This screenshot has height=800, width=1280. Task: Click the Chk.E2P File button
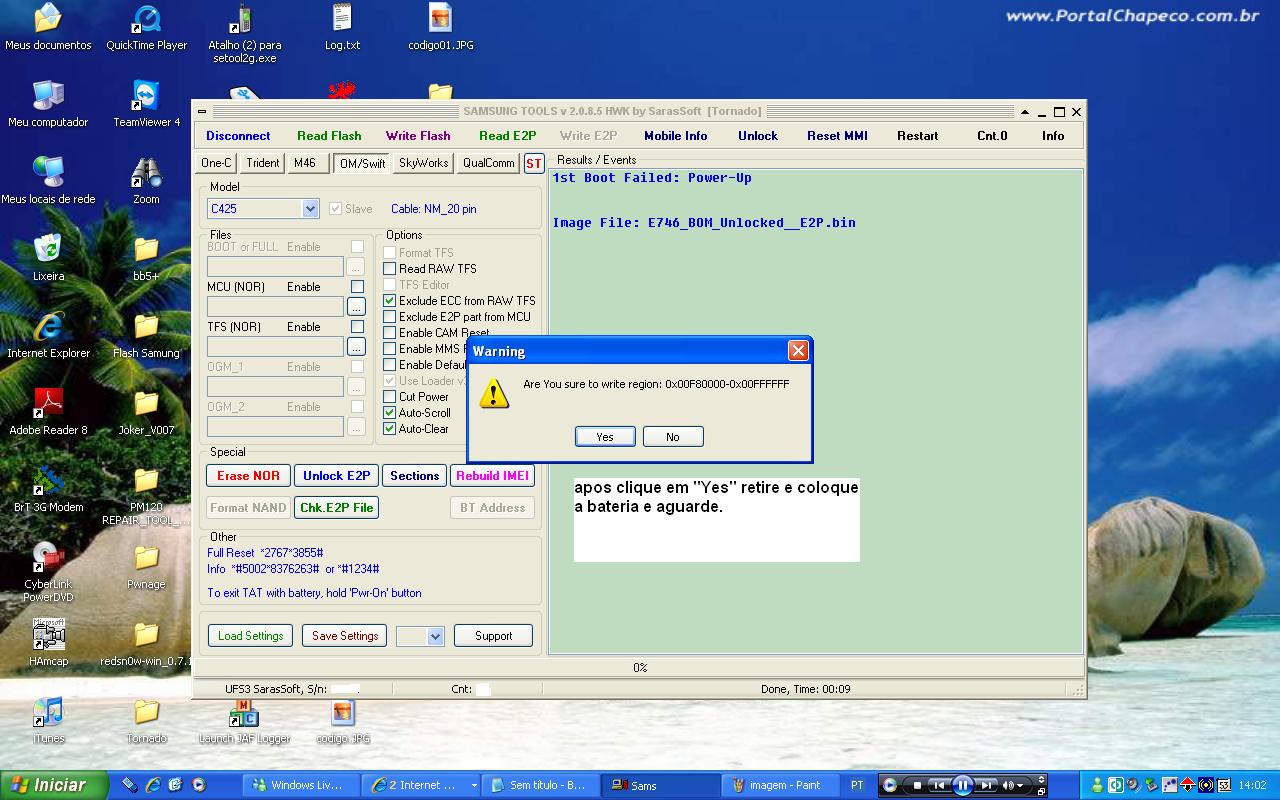[337, 508]
